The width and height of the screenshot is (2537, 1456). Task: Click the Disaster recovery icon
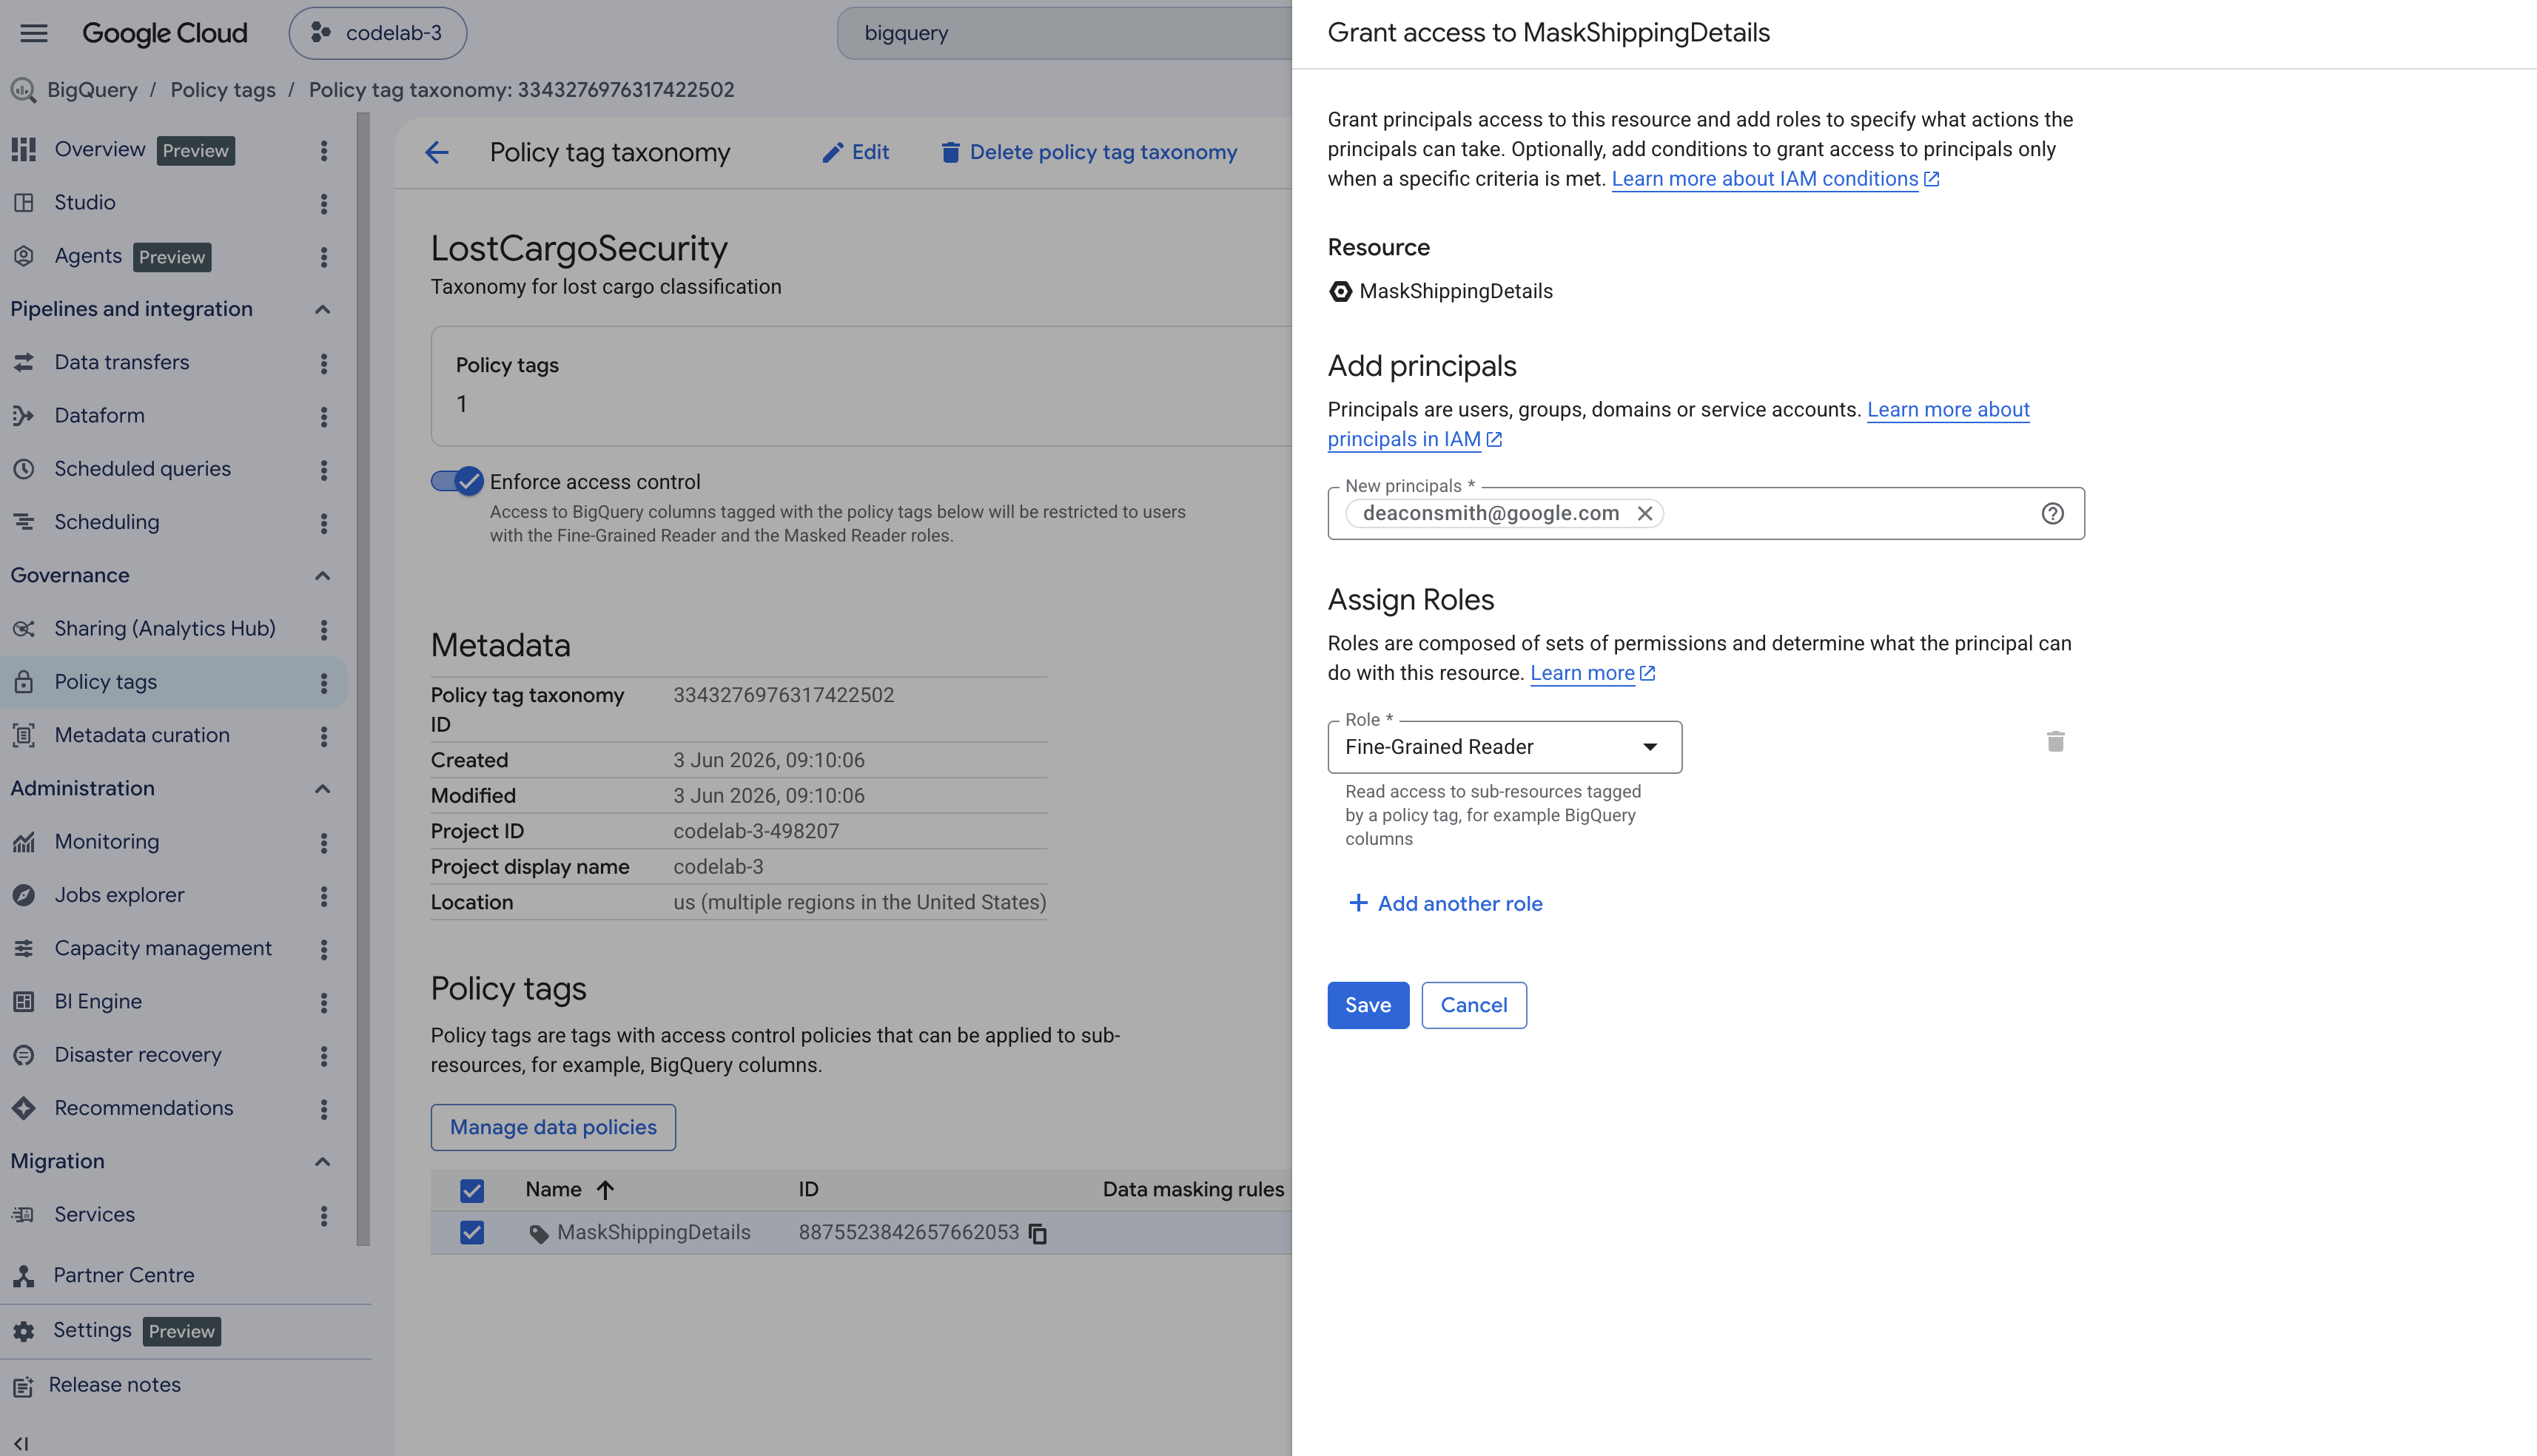click(x=24, y=1055)
